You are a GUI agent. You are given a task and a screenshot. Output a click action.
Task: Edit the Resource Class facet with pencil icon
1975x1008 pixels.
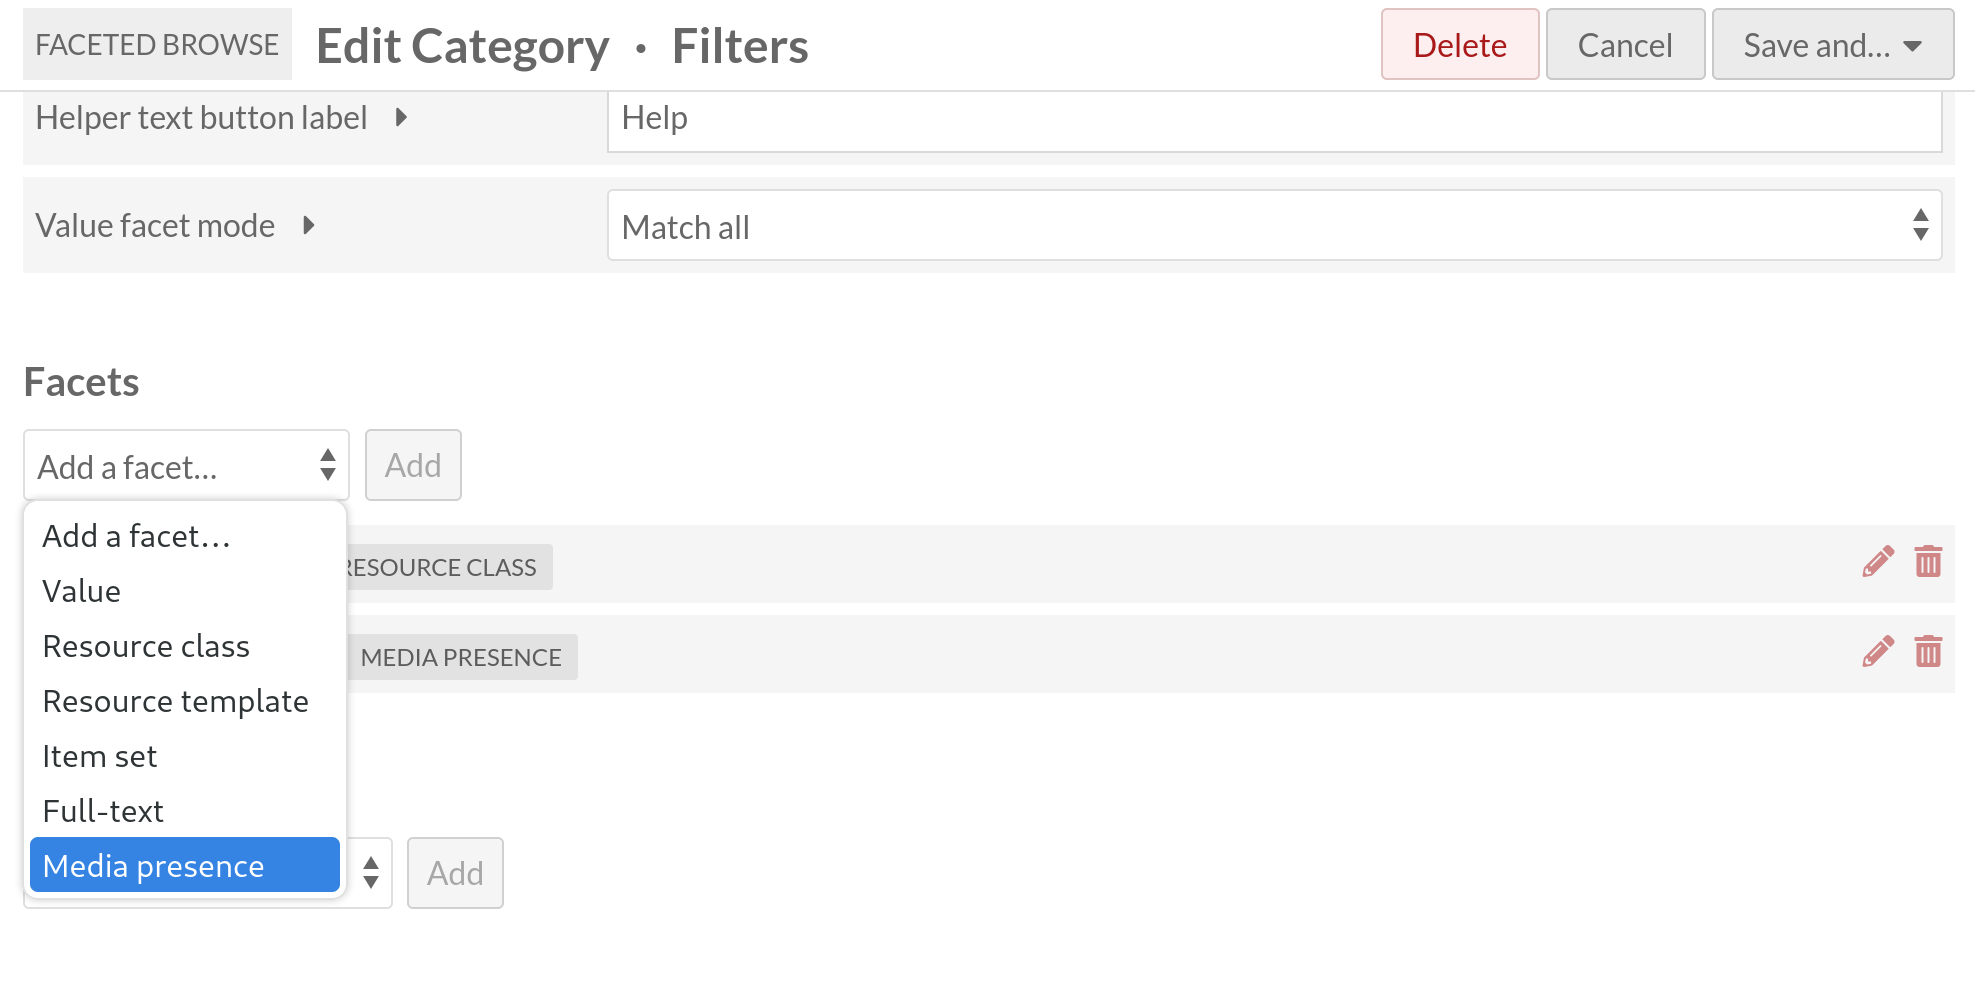pos(1878,562)
